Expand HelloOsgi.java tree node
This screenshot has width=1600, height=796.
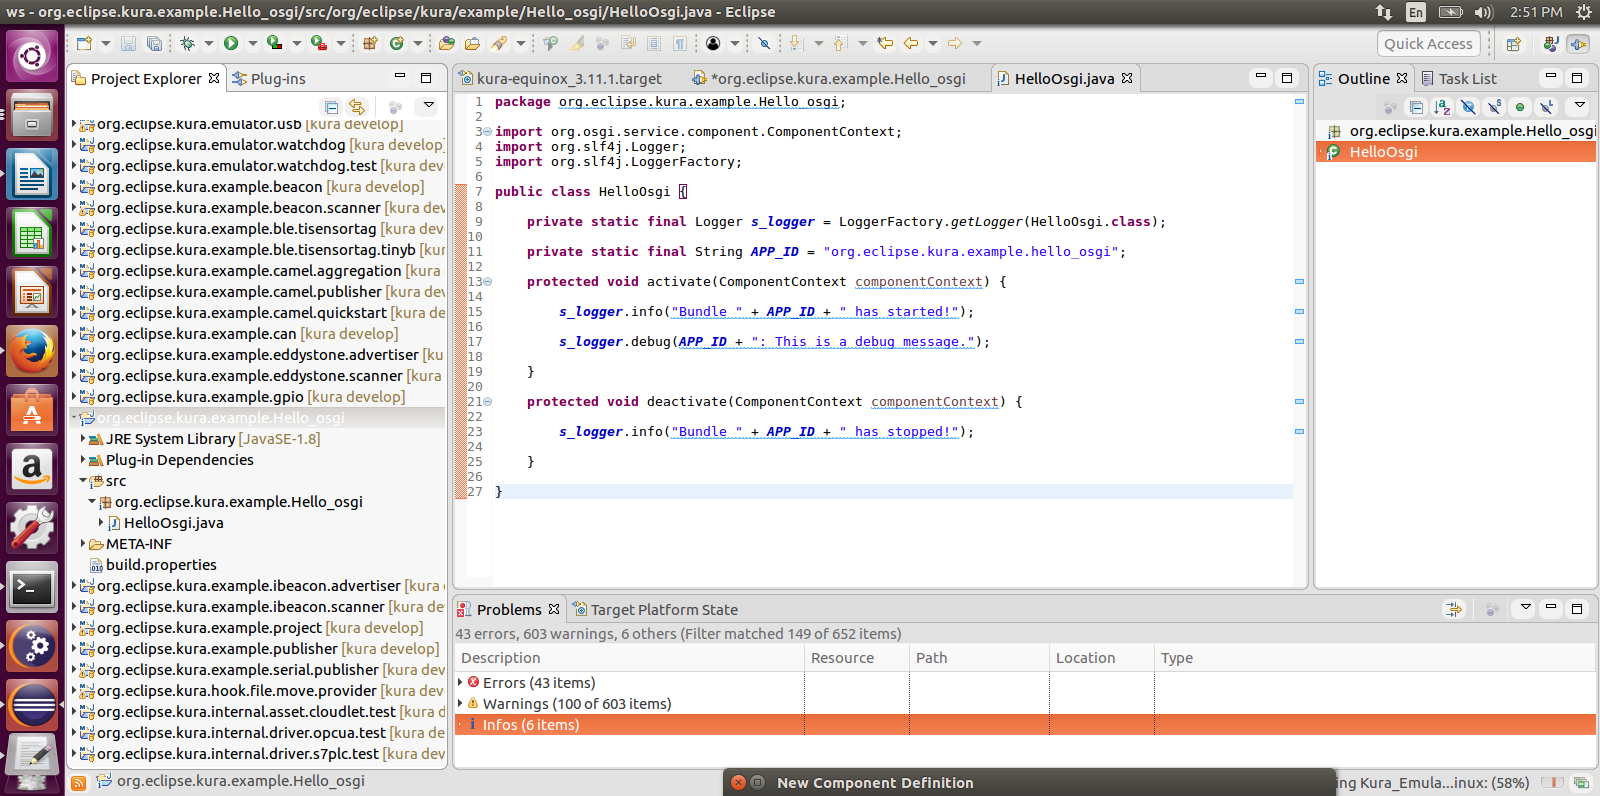tap(101, 522)
